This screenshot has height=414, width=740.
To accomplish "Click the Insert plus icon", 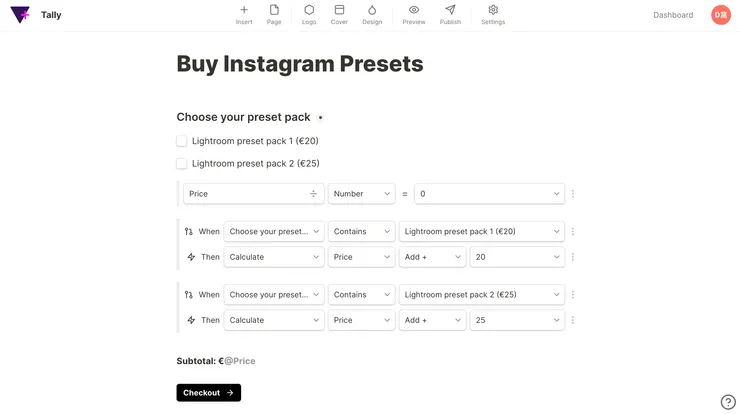I will [x=244, y=10].
